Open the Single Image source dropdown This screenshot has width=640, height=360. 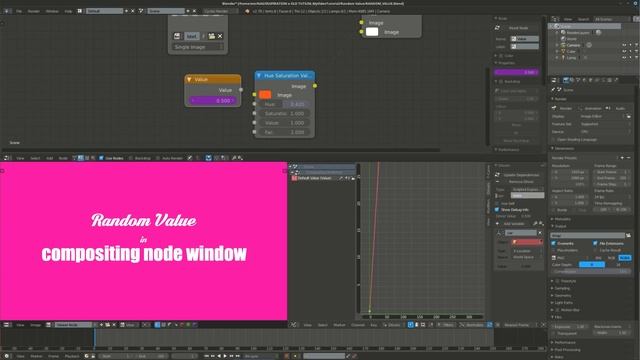coord(198,47)
